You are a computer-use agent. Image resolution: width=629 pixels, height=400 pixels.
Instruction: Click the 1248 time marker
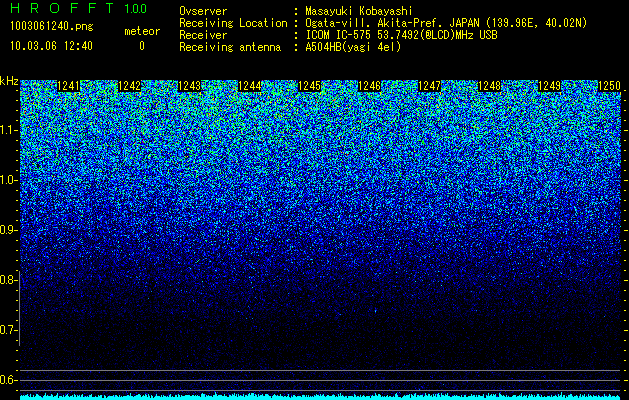point(489,86)
